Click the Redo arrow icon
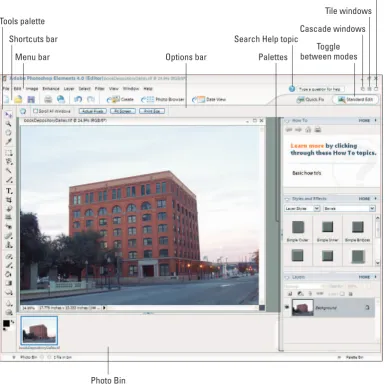Image resolution: width=385 pixels, height=385 pixels. click(x=91, y=99)
